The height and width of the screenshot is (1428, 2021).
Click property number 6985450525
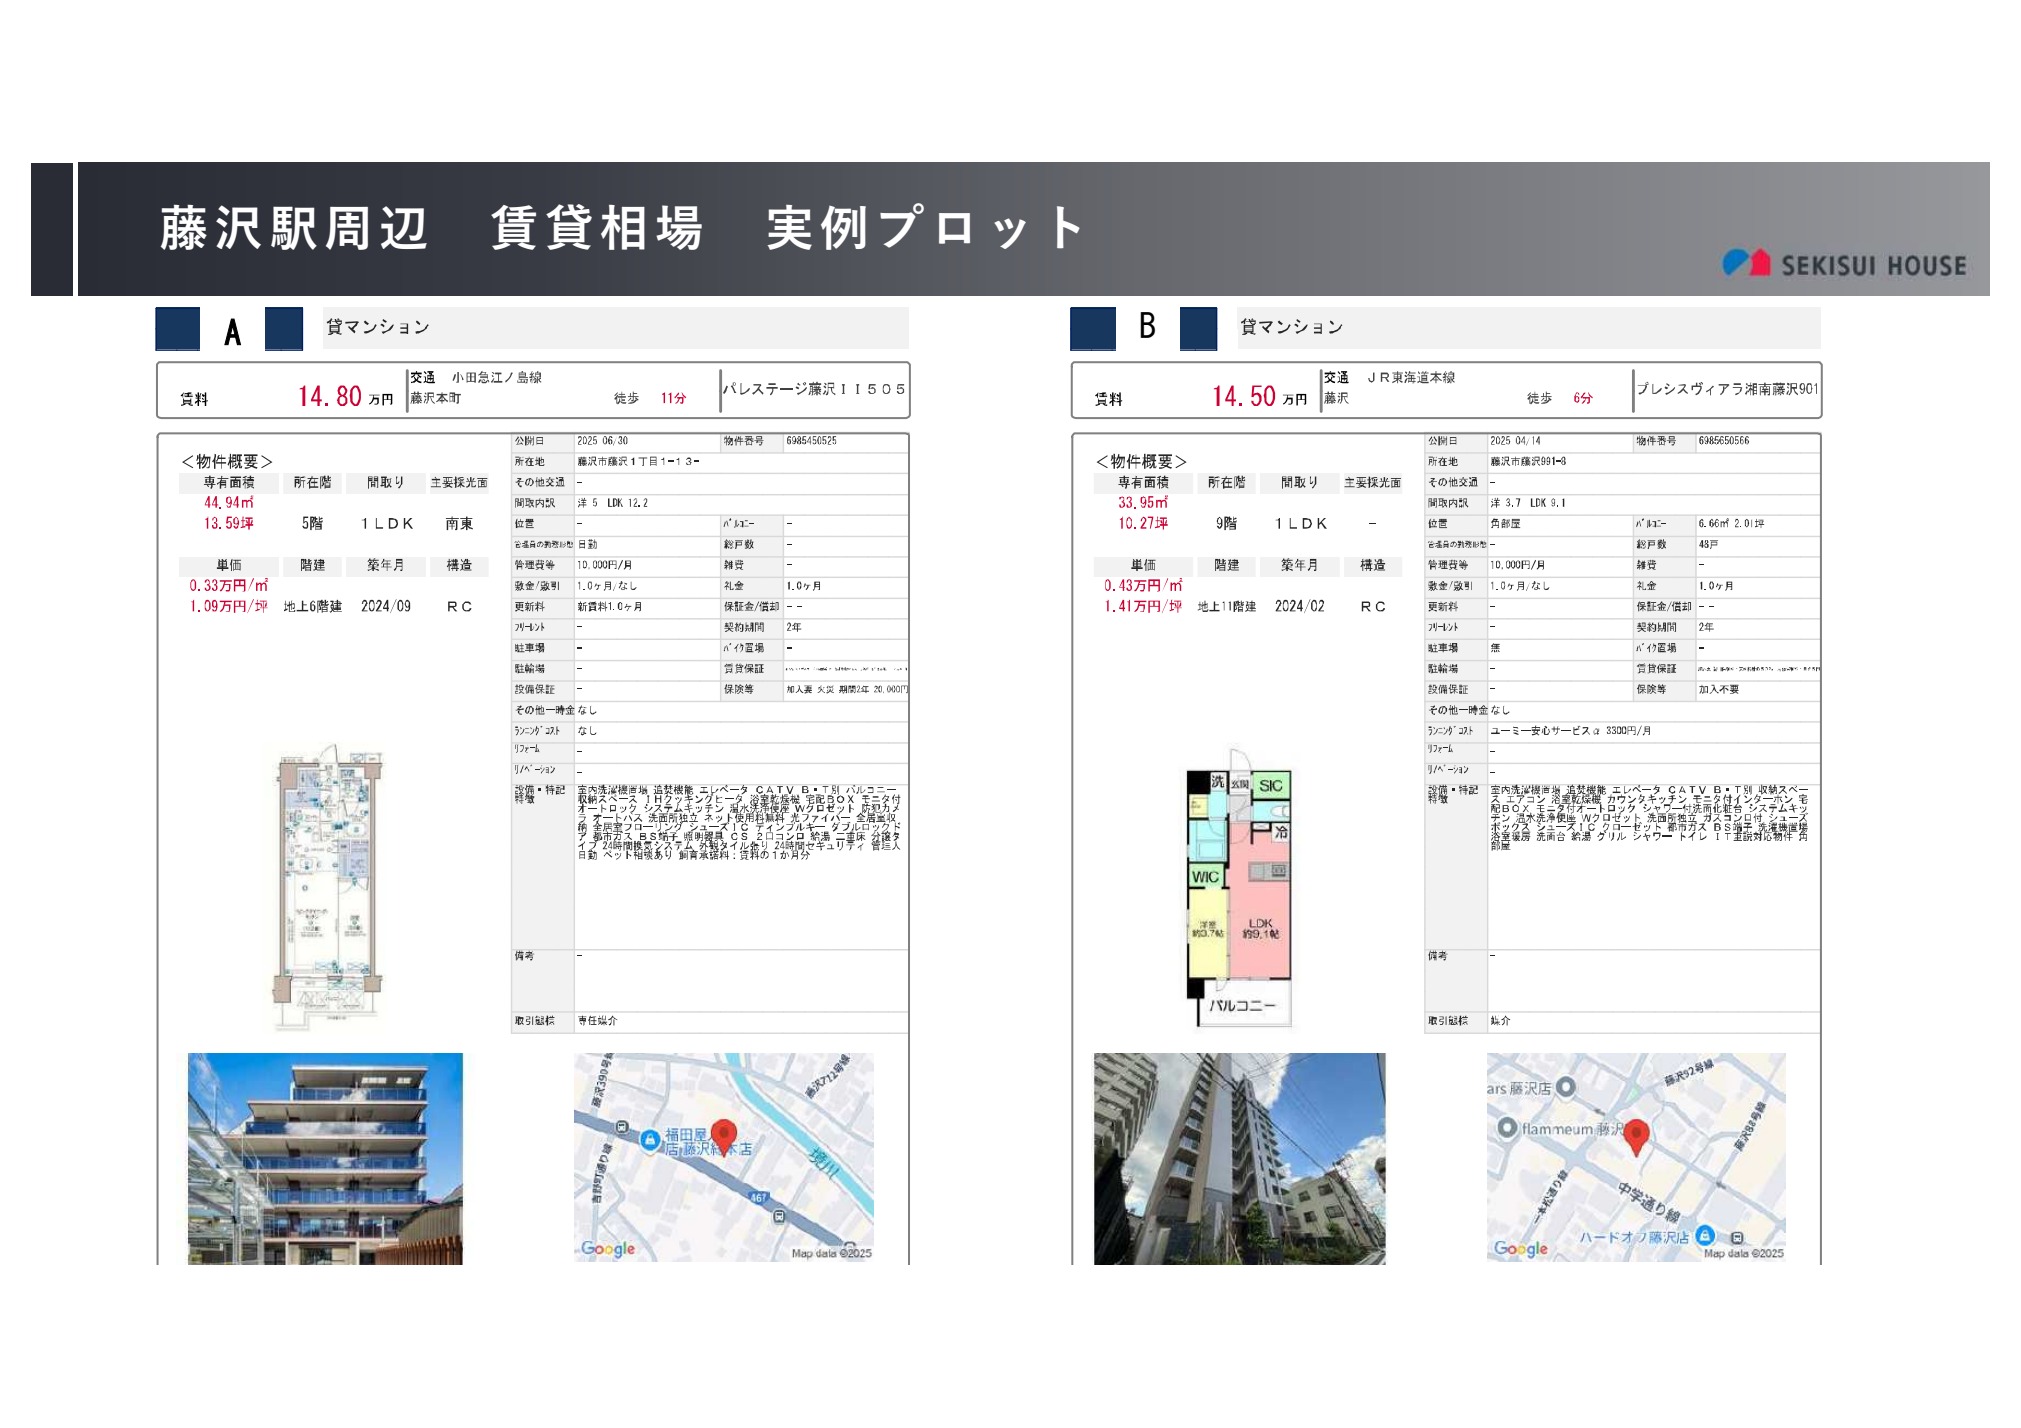point(811,441)
